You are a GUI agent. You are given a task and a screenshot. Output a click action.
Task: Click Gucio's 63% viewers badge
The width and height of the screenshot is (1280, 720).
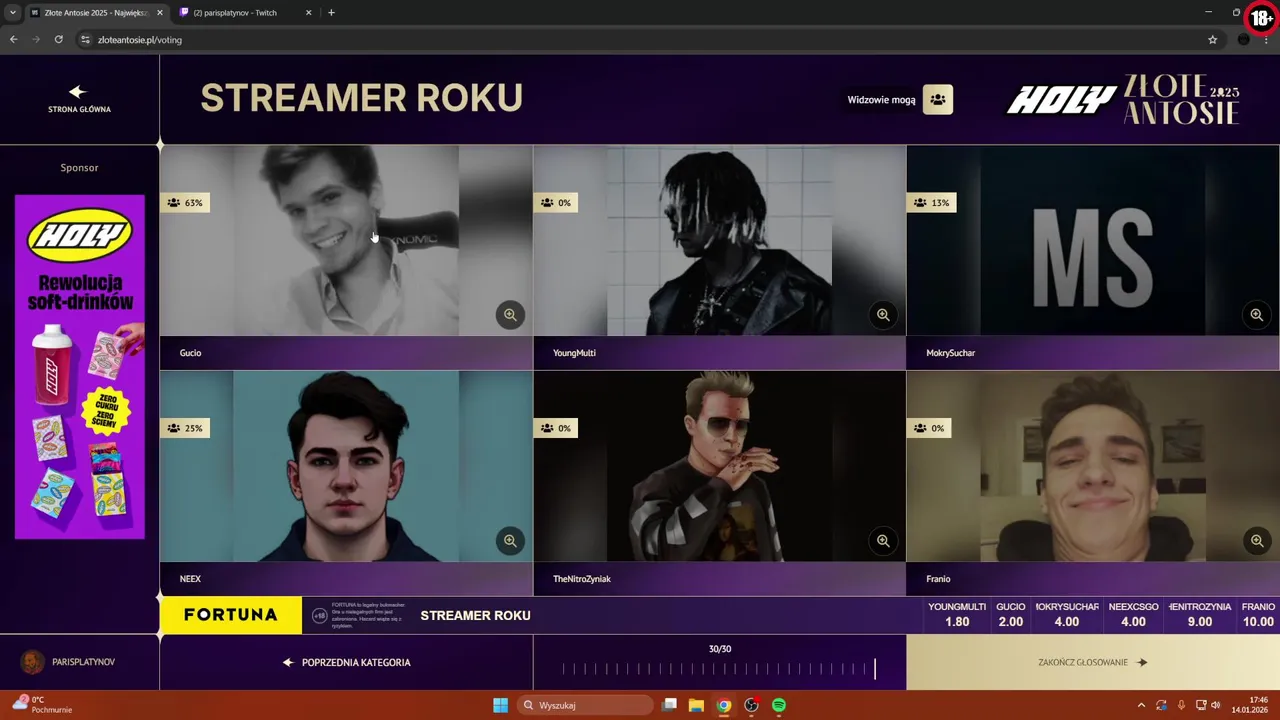pos(185,202)
